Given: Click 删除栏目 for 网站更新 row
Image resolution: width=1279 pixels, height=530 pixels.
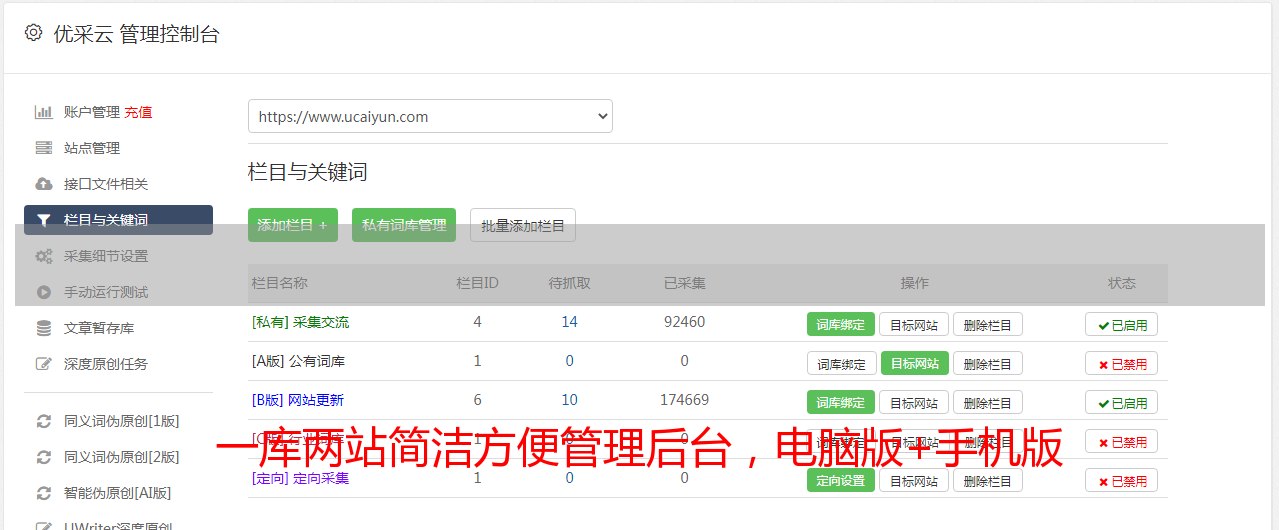Looking at the screenshot, I should pos(988,402).
